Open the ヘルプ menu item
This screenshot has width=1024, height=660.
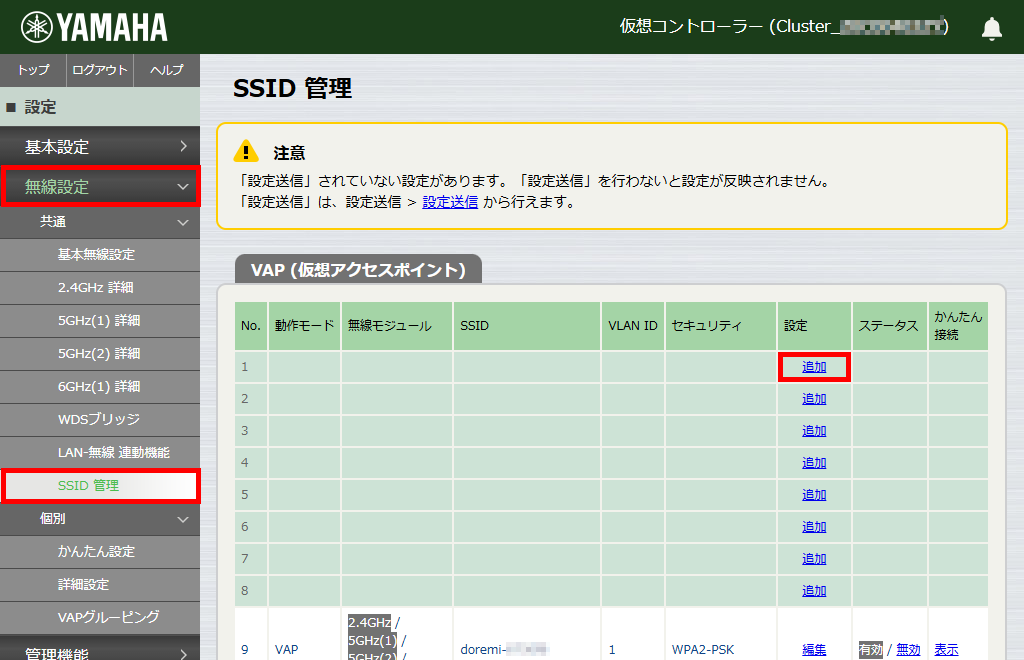tap(166, 70)
